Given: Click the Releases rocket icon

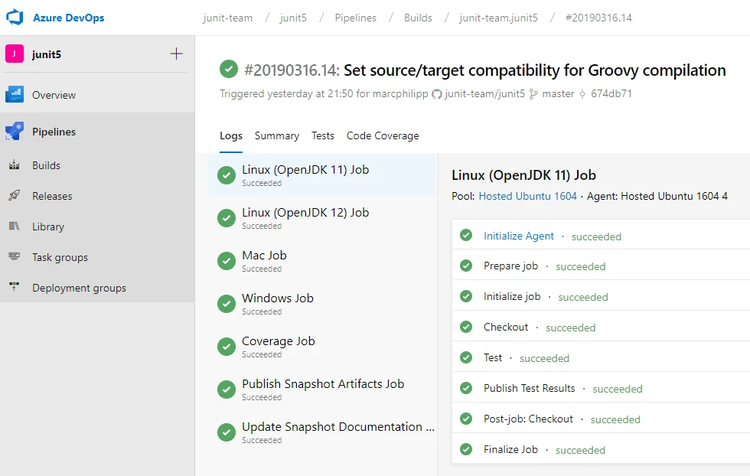Looking at the screenshot, I should 15,196.
